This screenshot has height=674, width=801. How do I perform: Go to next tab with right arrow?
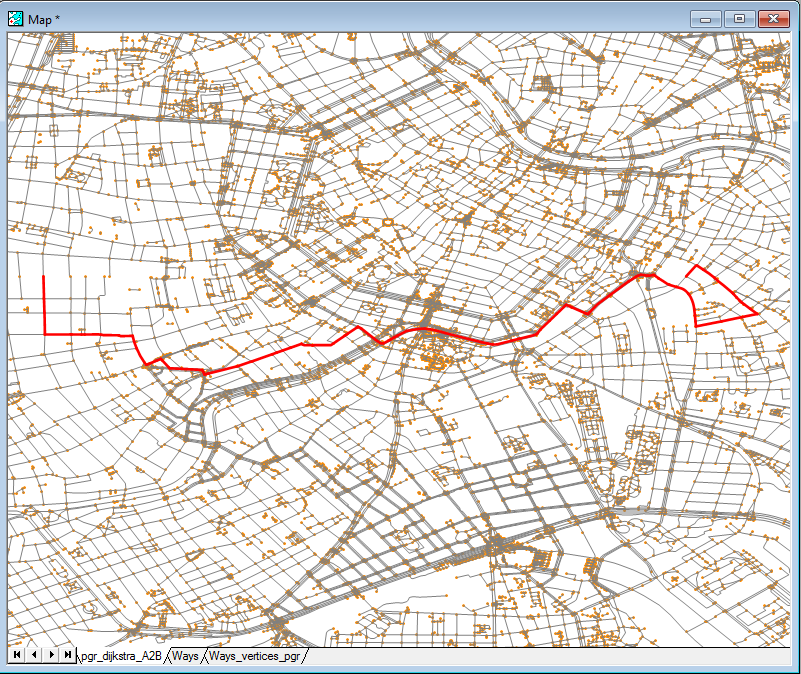[x=51, y=655]
